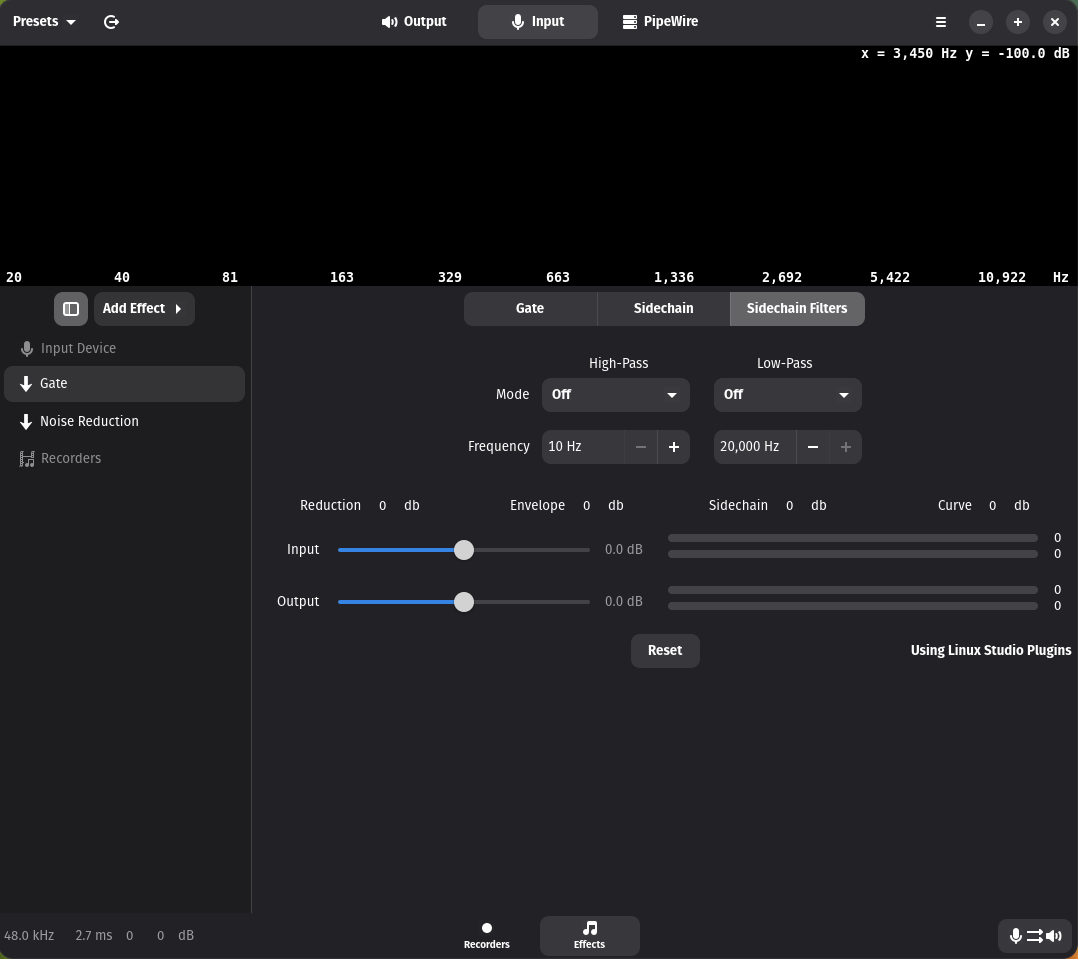Screen dimensions: 1078x959
Task: Switch to the Output tab
Action: point(414,21)
